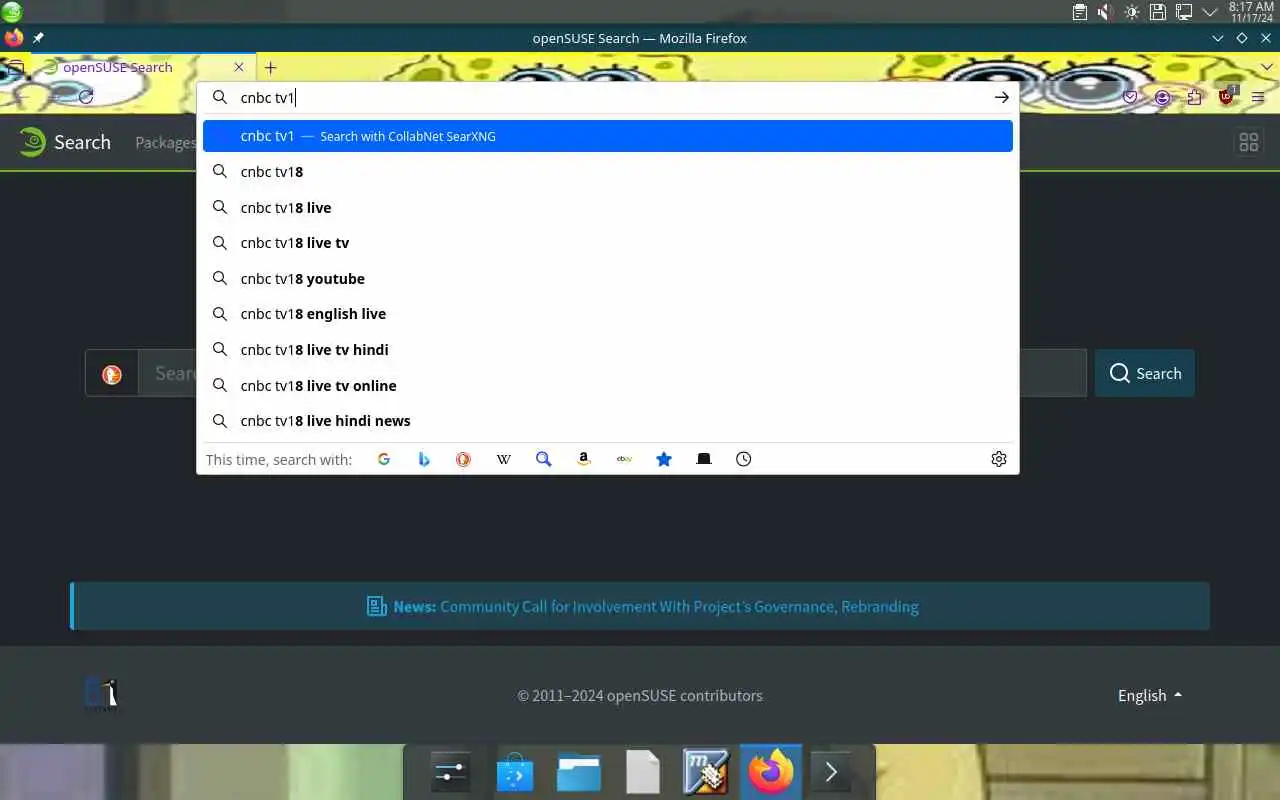Open the Firefox hamburger menu

(1258, 97)
